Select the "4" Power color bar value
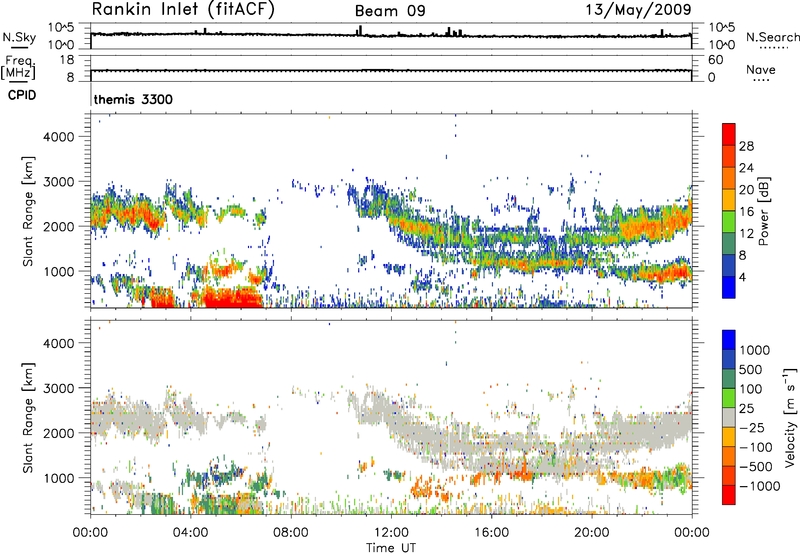Viewport: 800px width, 554px height. point(743,277)
